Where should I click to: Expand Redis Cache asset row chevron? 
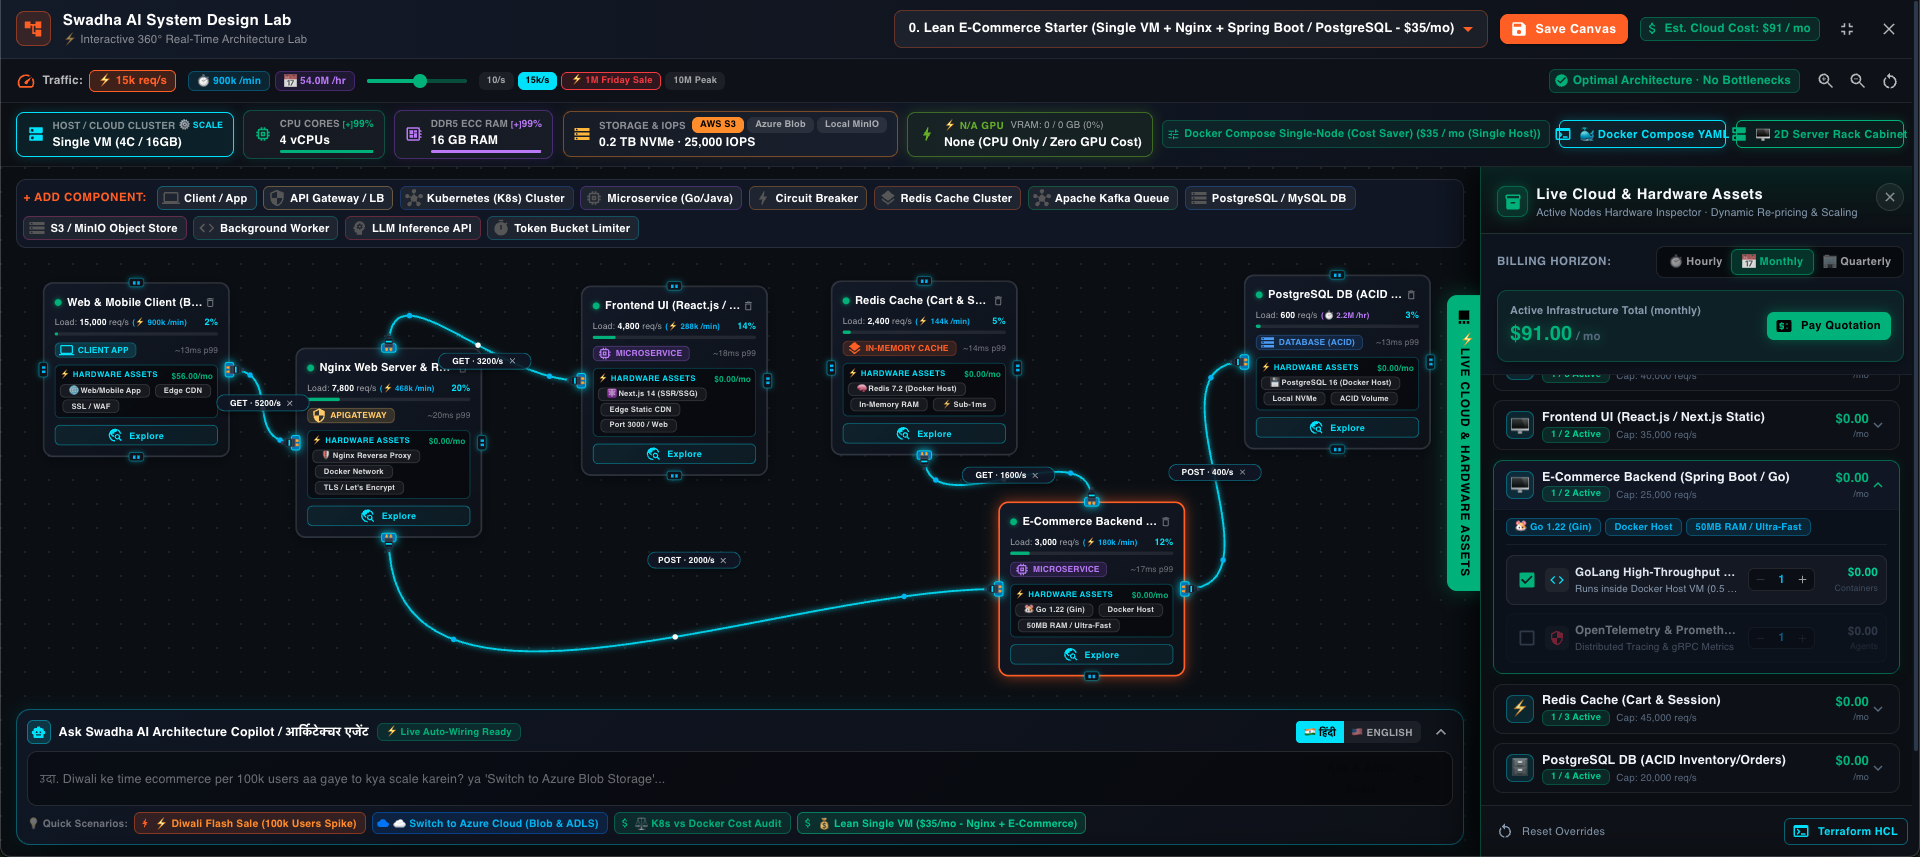(1878, 708)
